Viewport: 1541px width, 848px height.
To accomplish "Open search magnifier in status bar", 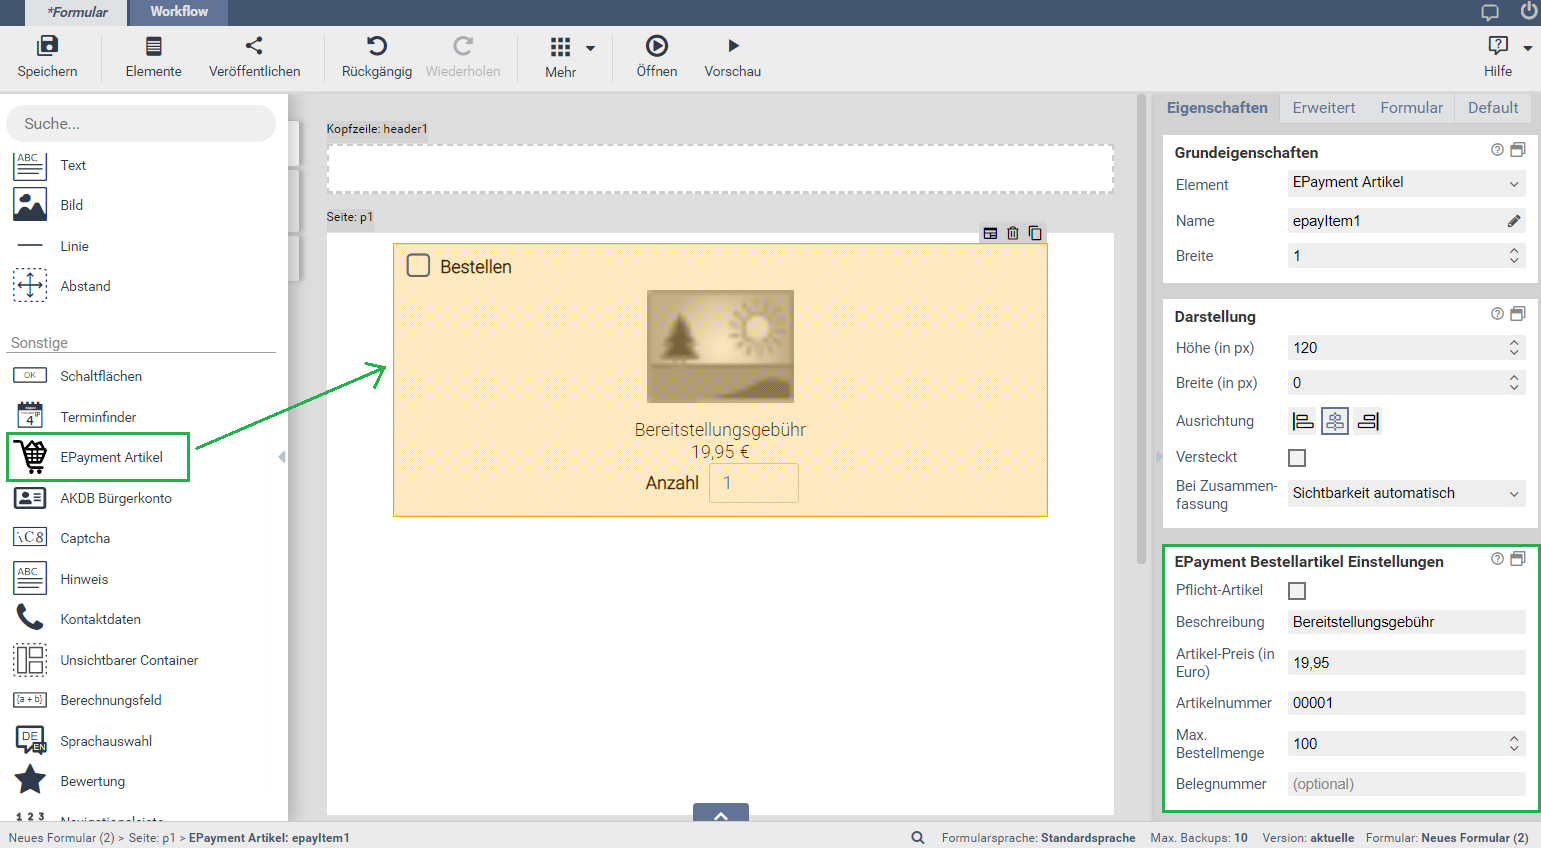I will pos(917,838).
